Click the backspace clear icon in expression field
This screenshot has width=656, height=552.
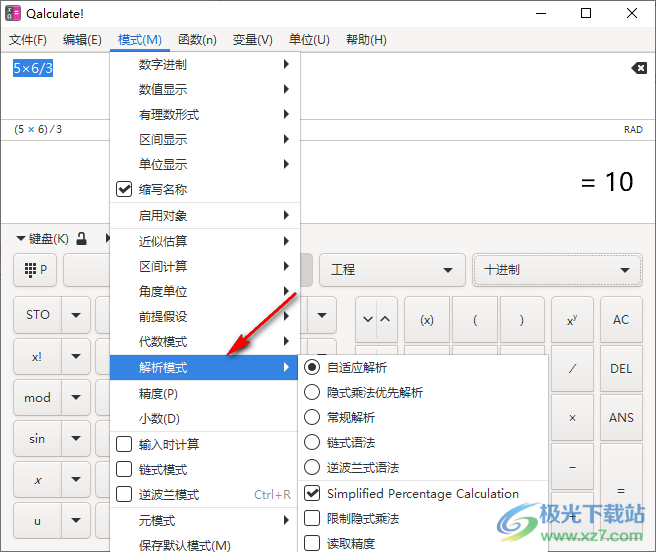[x=639, y=68]
